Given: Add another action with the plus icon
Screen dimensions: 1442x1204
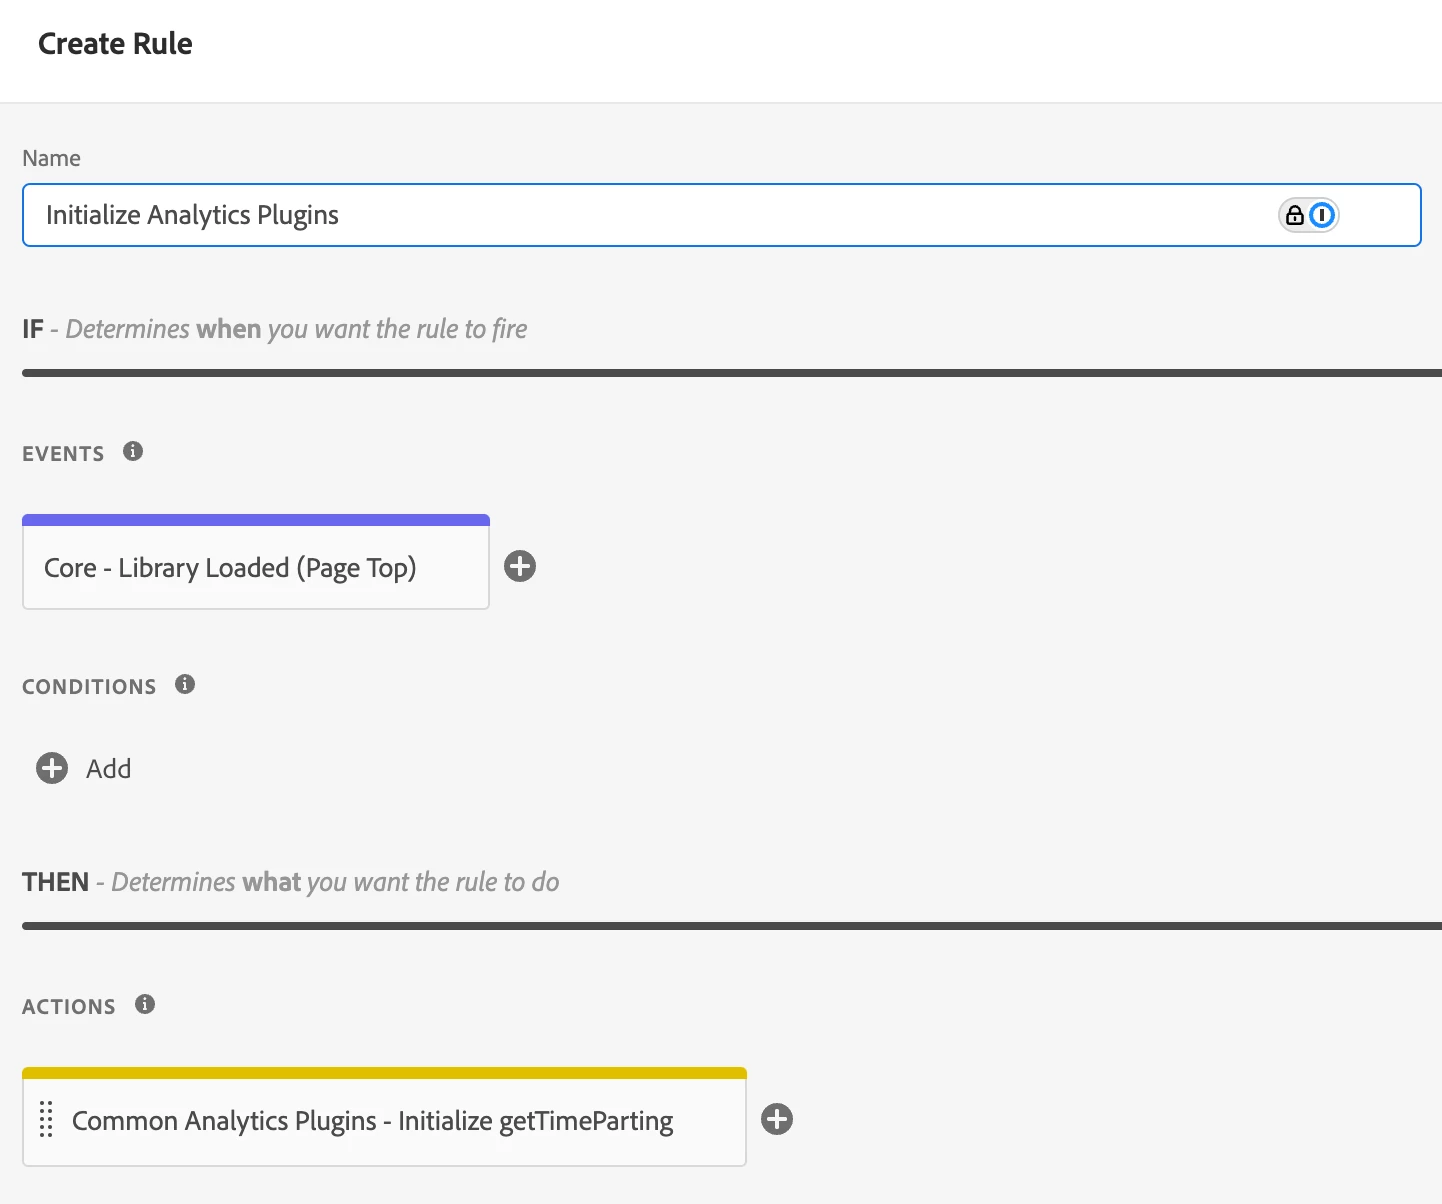Looking at the screenshot, I should coord(777,1120).
